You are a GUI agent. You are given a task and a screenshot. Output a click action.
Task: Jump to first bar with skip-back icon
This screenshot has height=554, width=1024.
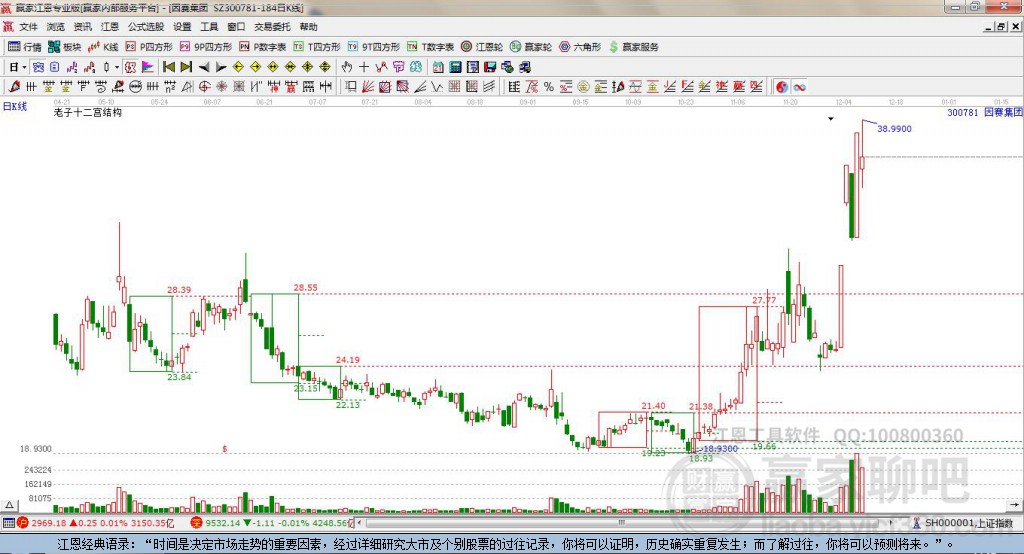(169, 67)
